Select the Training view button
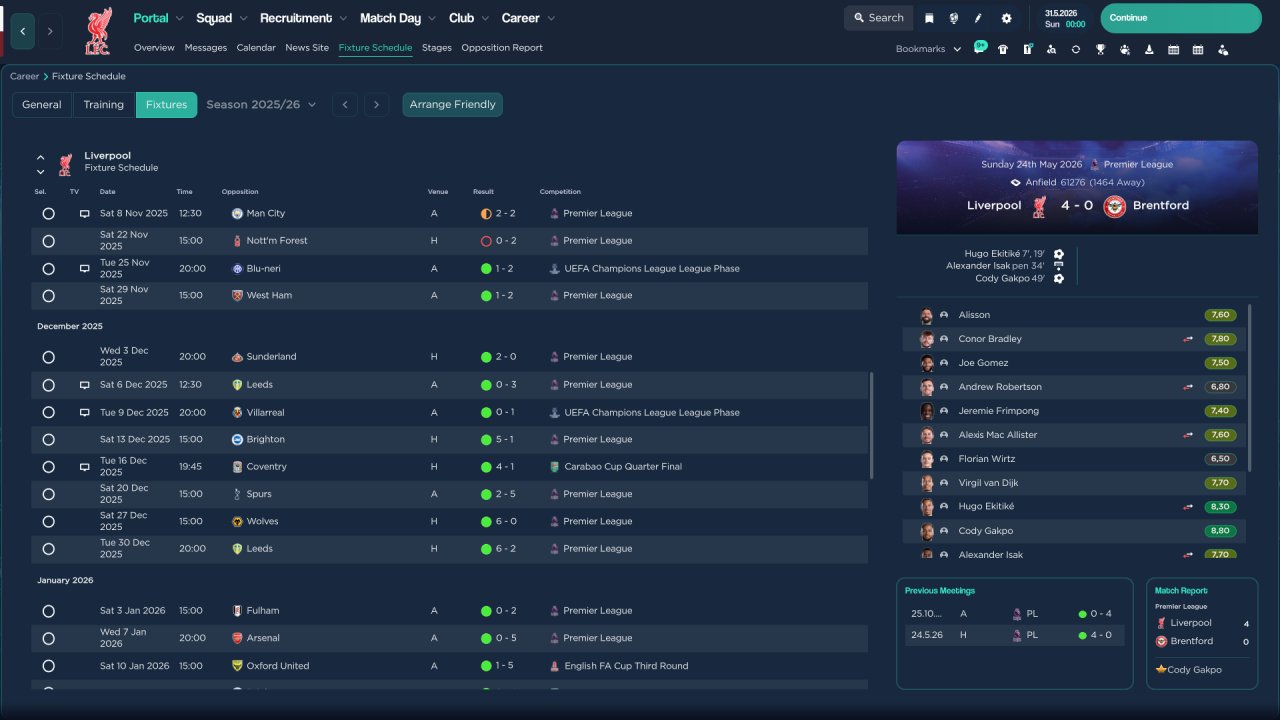Screen dimensions: 1280x720 tap(104, 104)
